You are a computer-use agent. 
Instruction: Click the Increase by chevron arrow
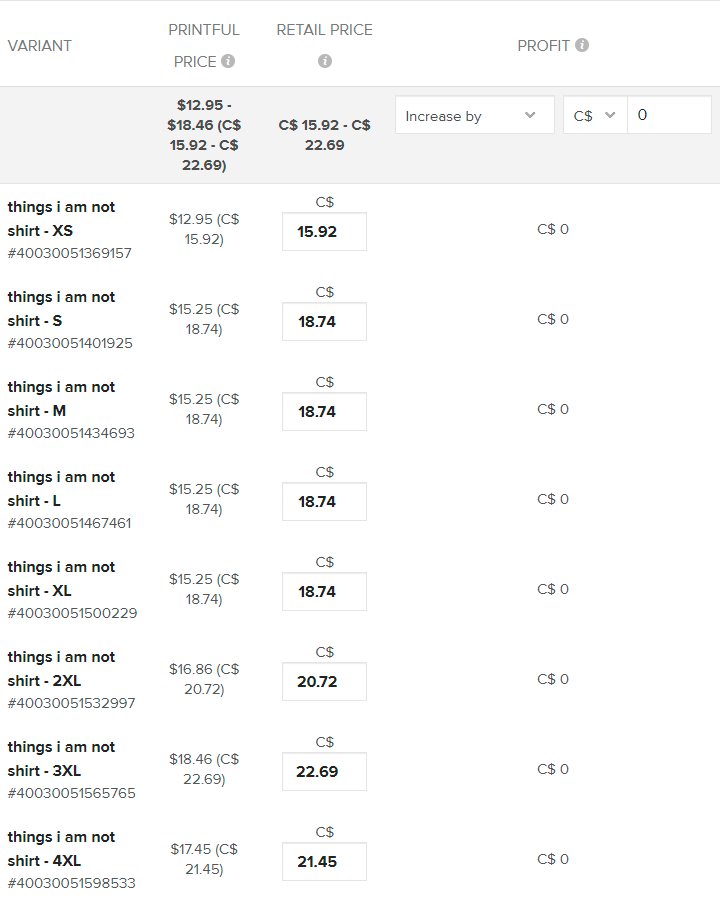[x=530, y=115]
